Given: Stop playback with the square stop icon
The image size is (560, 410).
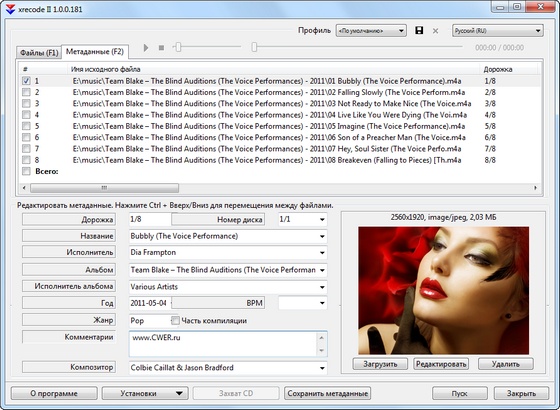Looking at the screenshot, I should (x=161, y=48).
